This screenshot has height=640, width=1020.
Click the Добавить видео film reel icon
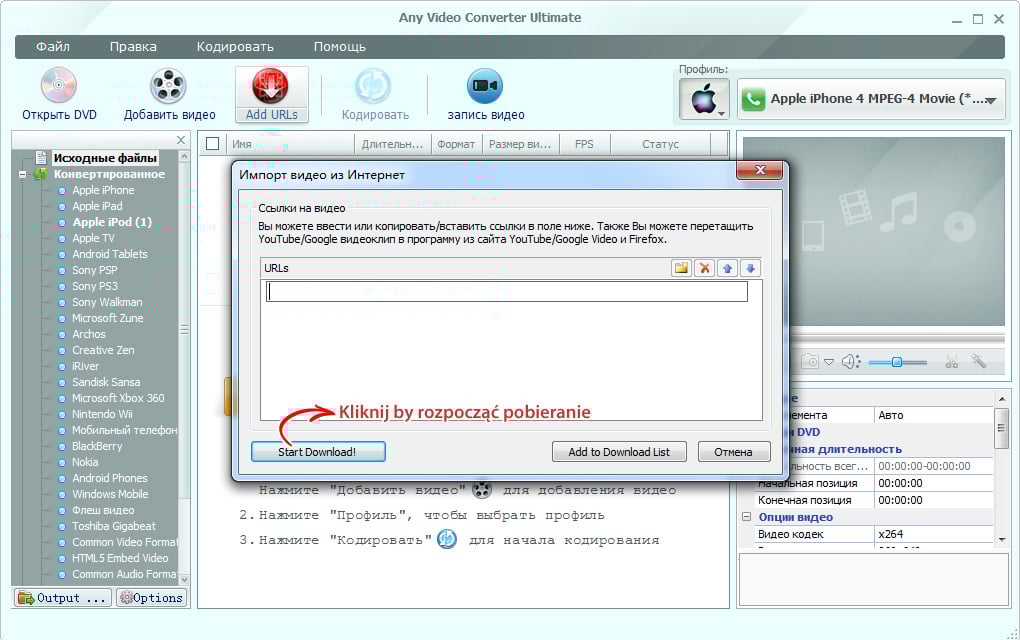click(x=168, y=86)
